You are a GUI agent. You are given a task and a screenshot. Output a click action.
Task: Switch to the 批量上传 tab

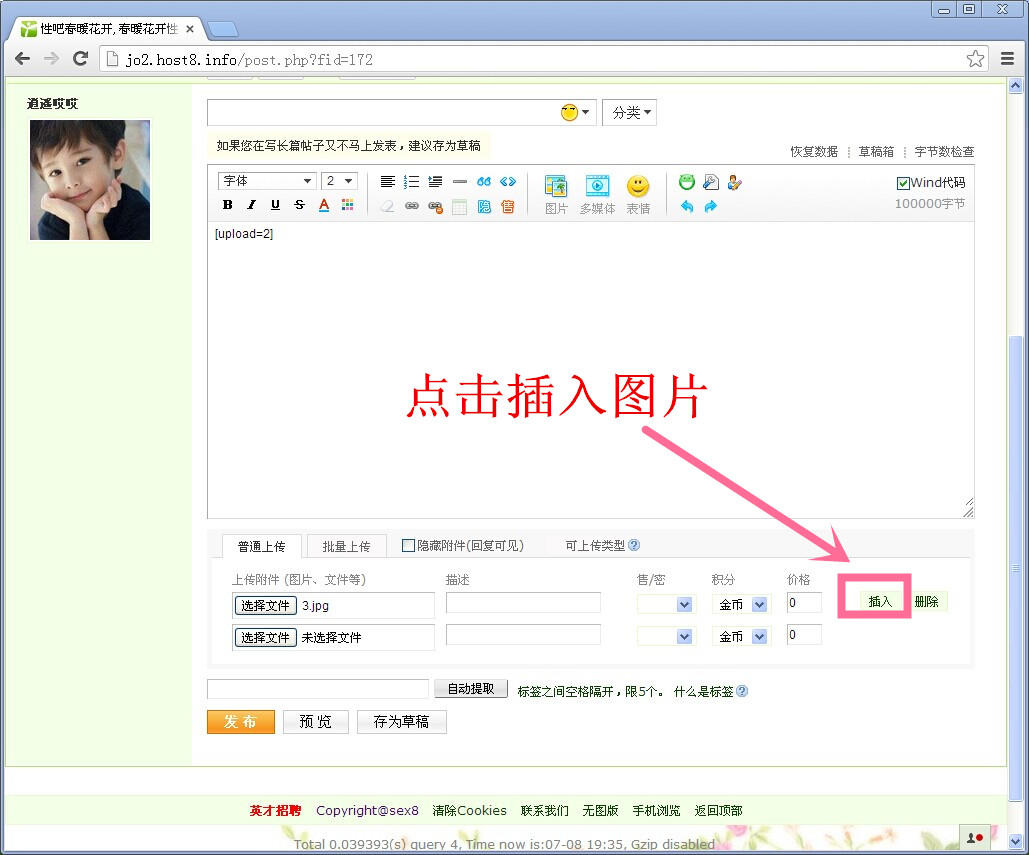click(346, 546)
